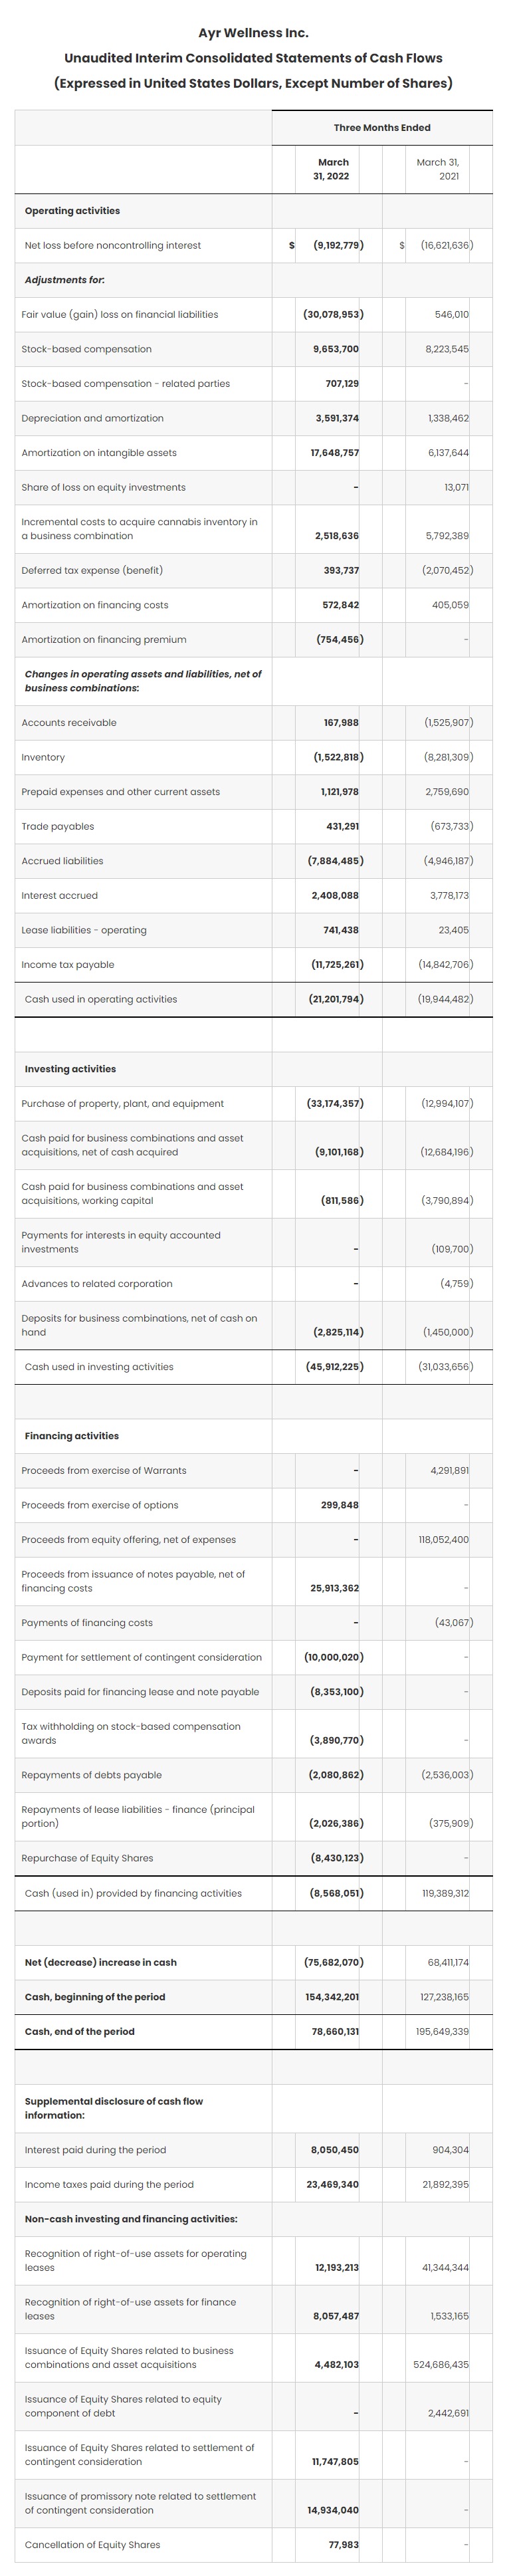Viewport: 507px width, 2576px height.
Task: Select the 2022 stock-based compensation value 9,653,700
Action: (335, 349)
